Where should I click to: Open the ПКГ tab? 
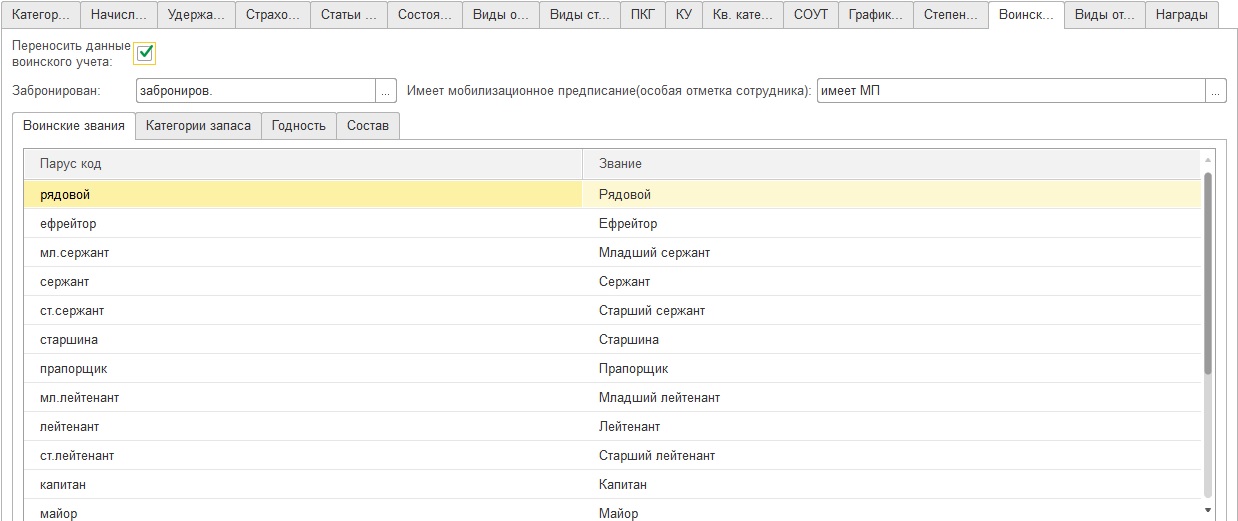(643, 15)
